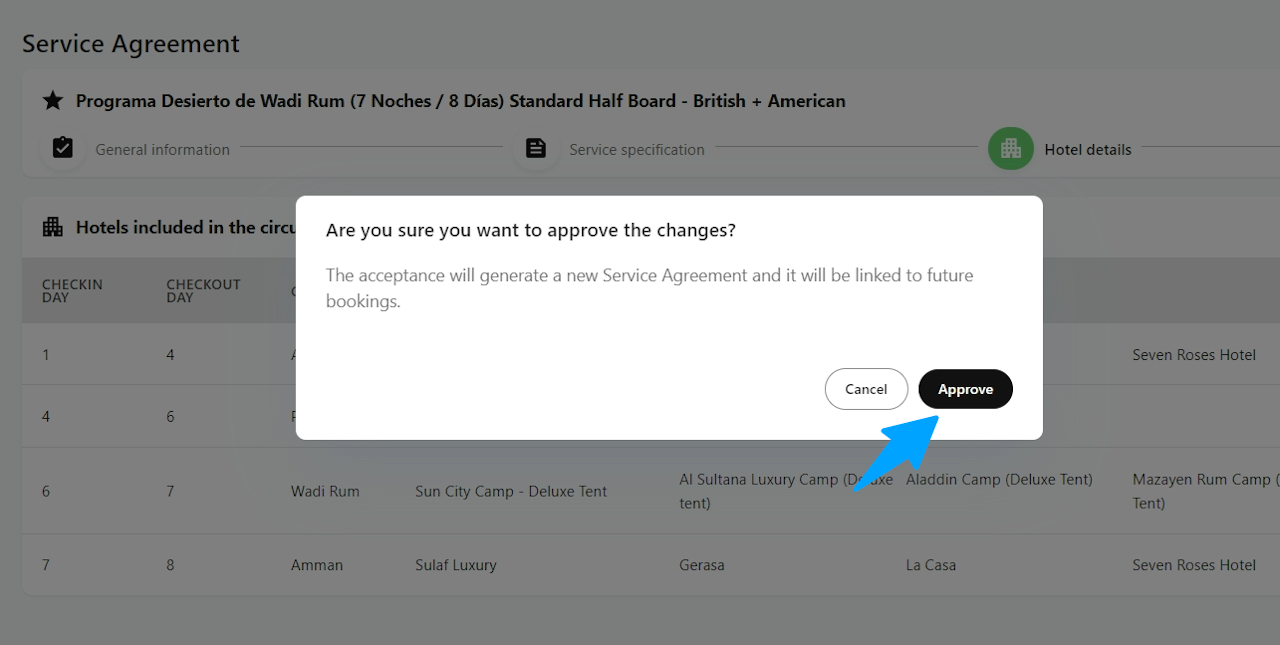Screen dimensions: 1280x645
Task: Click the Service specification document icon
Action: [536, 149]
